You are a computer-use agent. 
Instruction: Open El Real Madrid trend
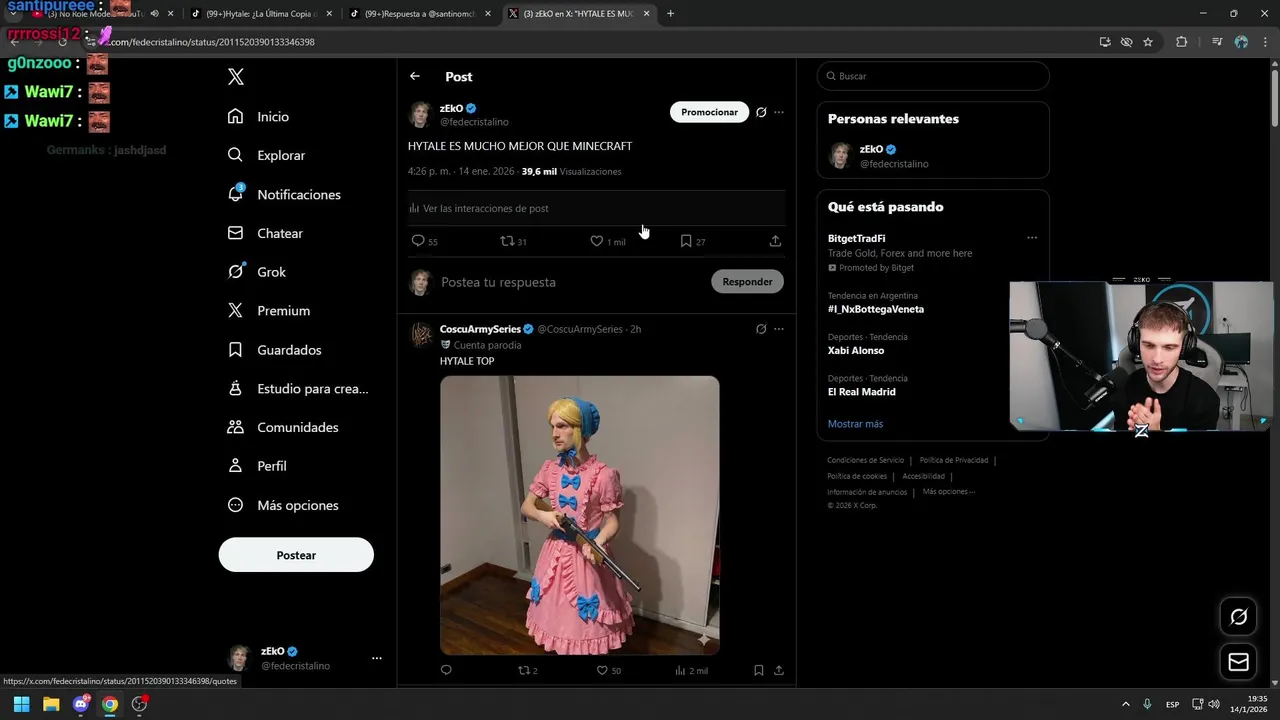coord(862,392)
